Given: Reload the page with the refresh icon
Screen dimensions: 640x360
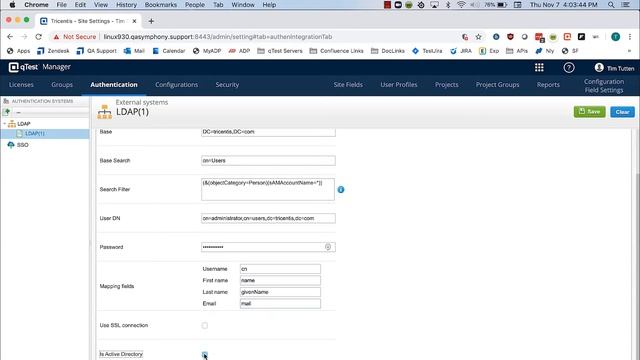Looking at the screenshot, I should (x=38, y=37).
